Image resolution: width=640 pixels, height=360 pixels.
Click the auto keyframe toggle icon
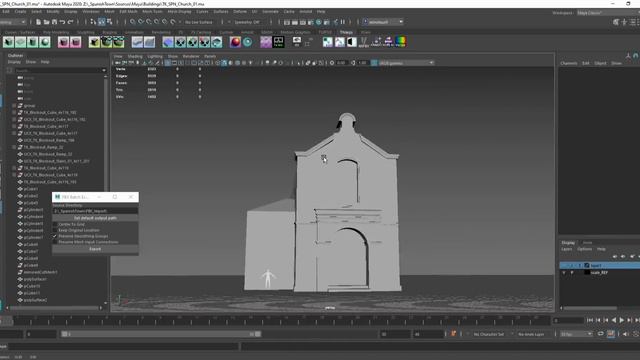[611, 334]
